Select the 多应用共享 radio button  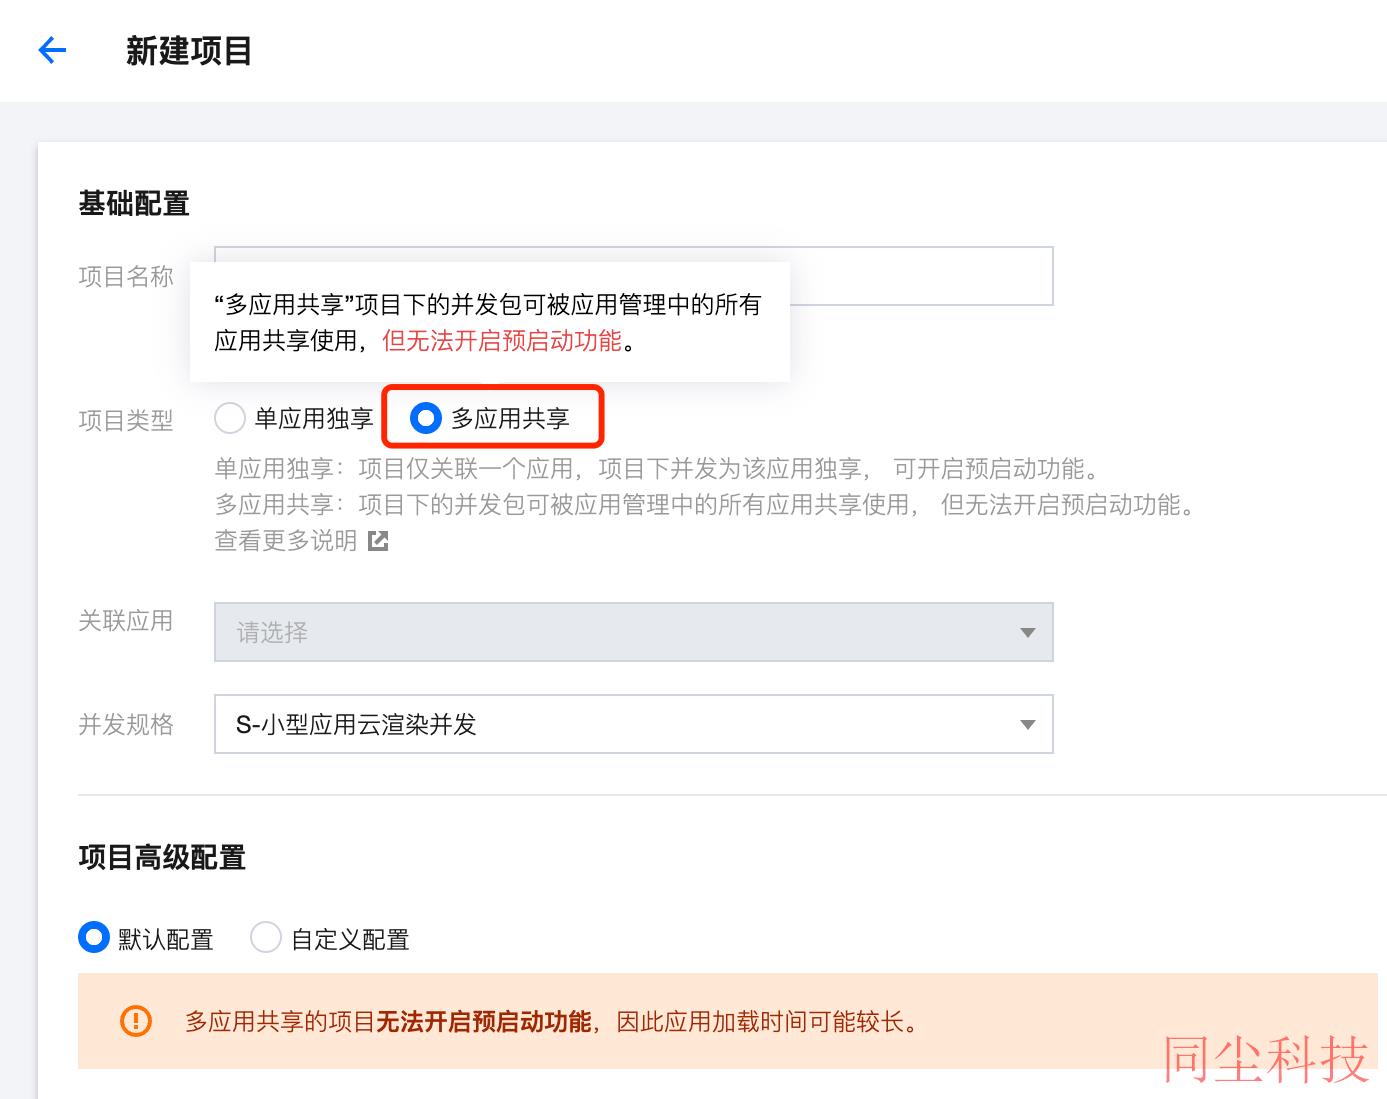click(x=426, y=418)
